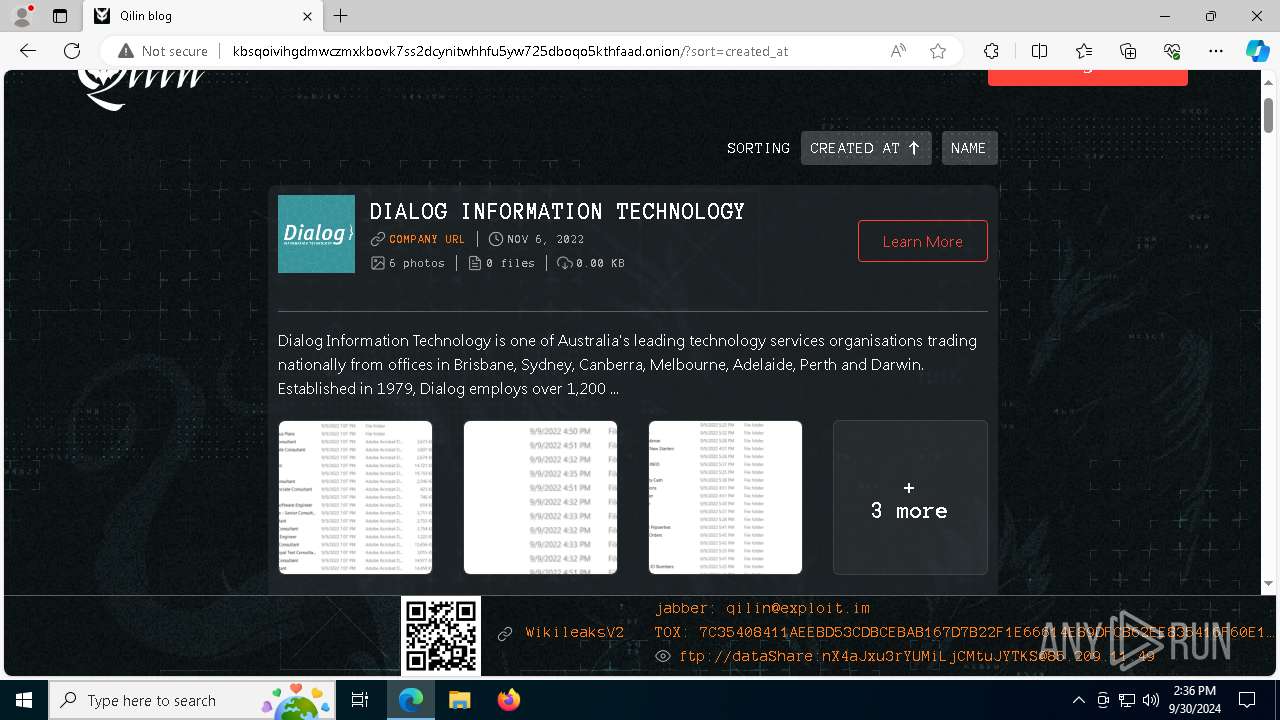The width and height of the screenshot is (1280, 720).
Task: Click the TOX ID string
Action: (x=965, y=632)
